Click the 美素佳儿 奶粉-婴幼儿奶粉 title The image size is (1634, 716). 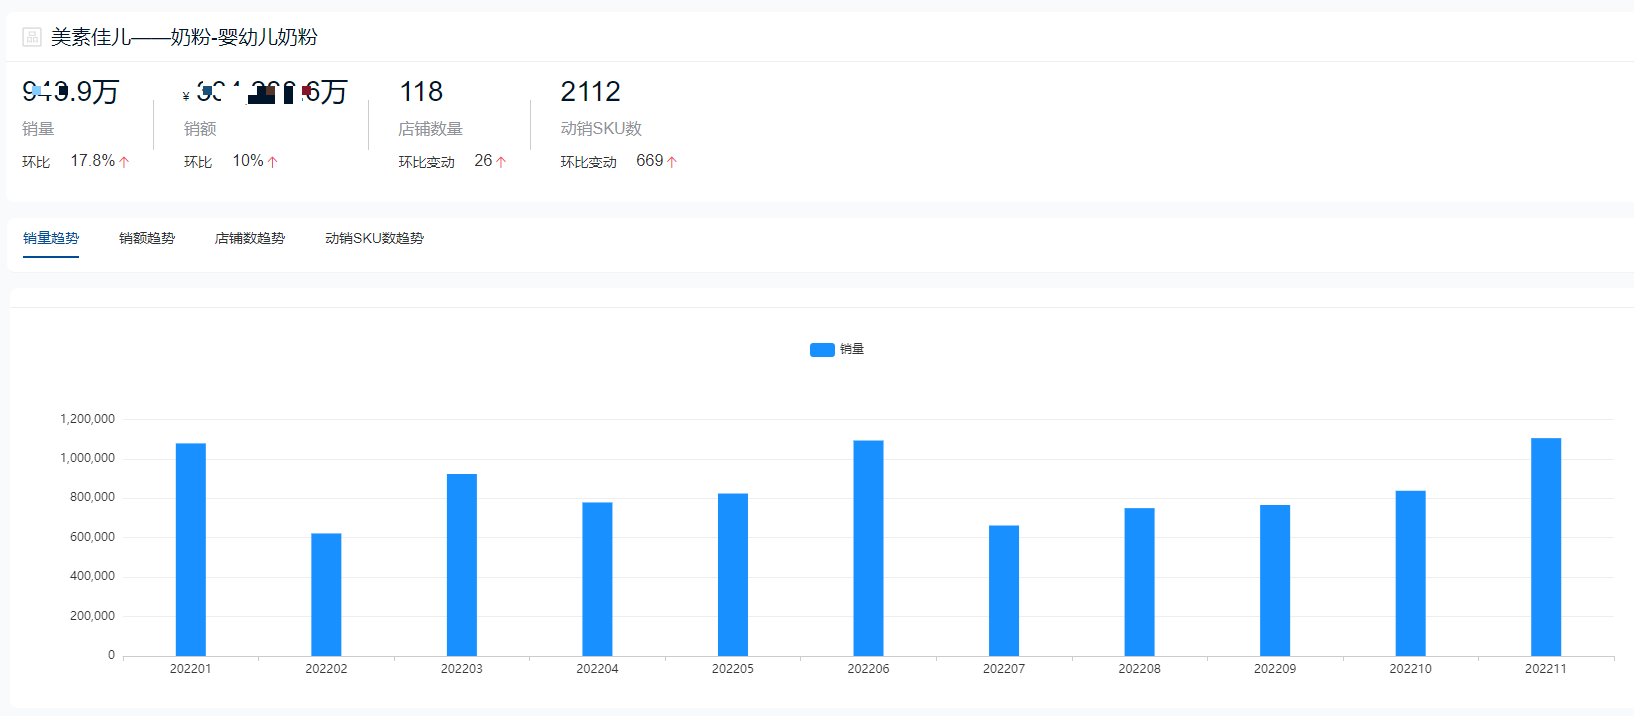184,37
